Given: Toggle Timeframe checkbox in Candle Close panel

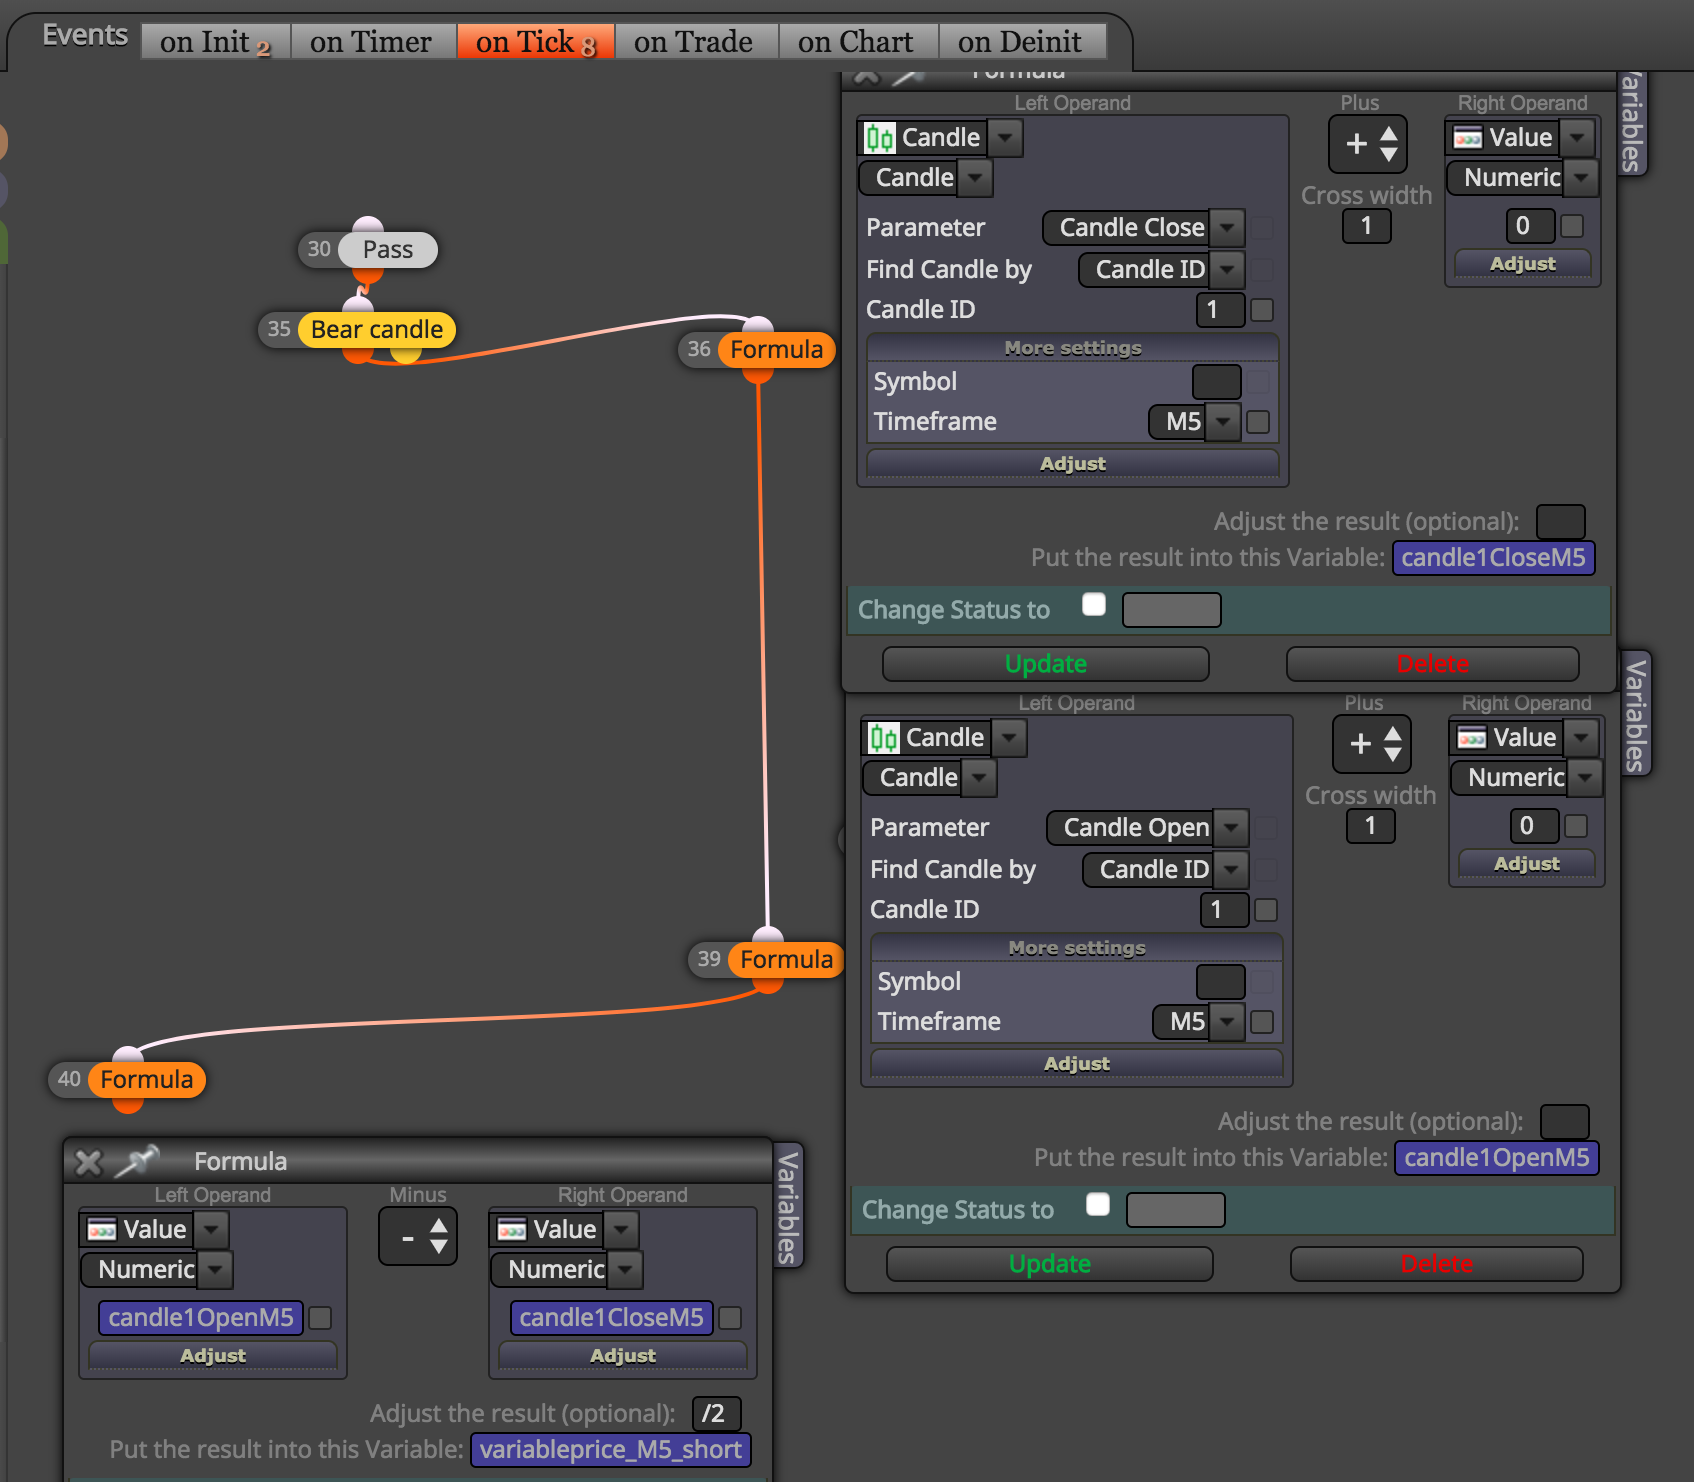Looking at the screenshot, I should click(x=1258, y=422).
